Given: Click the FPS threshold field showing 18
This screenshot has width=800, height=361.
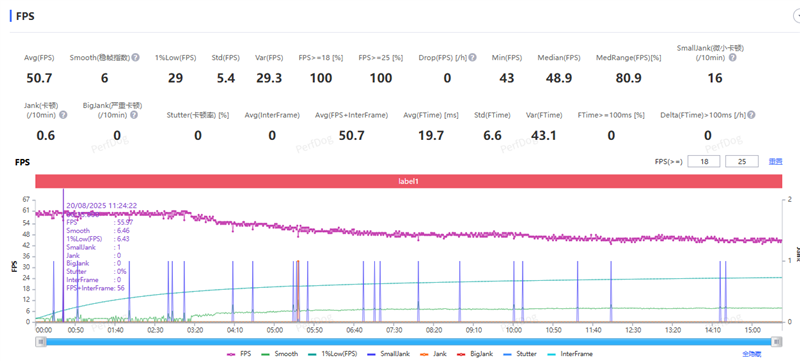Looking at the screenshot, I should pyautogui.click(x=704, y=162).
